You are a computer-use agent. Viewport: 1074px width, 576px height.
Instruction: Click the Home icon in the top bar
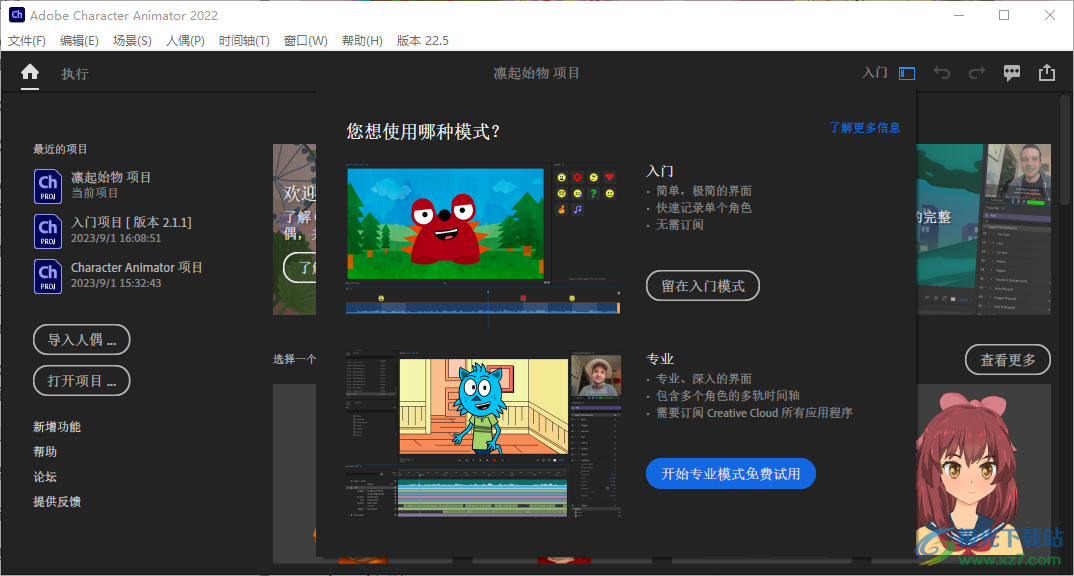(x=29, y=72)
